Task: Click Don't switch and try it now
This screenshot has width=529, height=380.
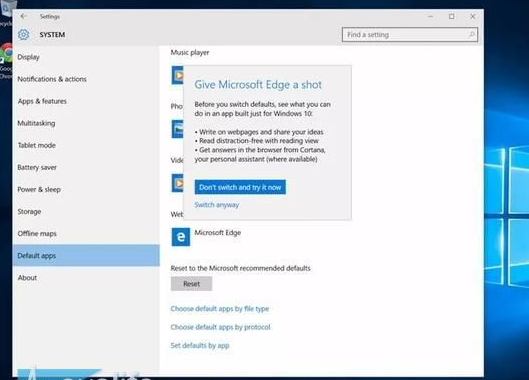Action: coord(240,187)
